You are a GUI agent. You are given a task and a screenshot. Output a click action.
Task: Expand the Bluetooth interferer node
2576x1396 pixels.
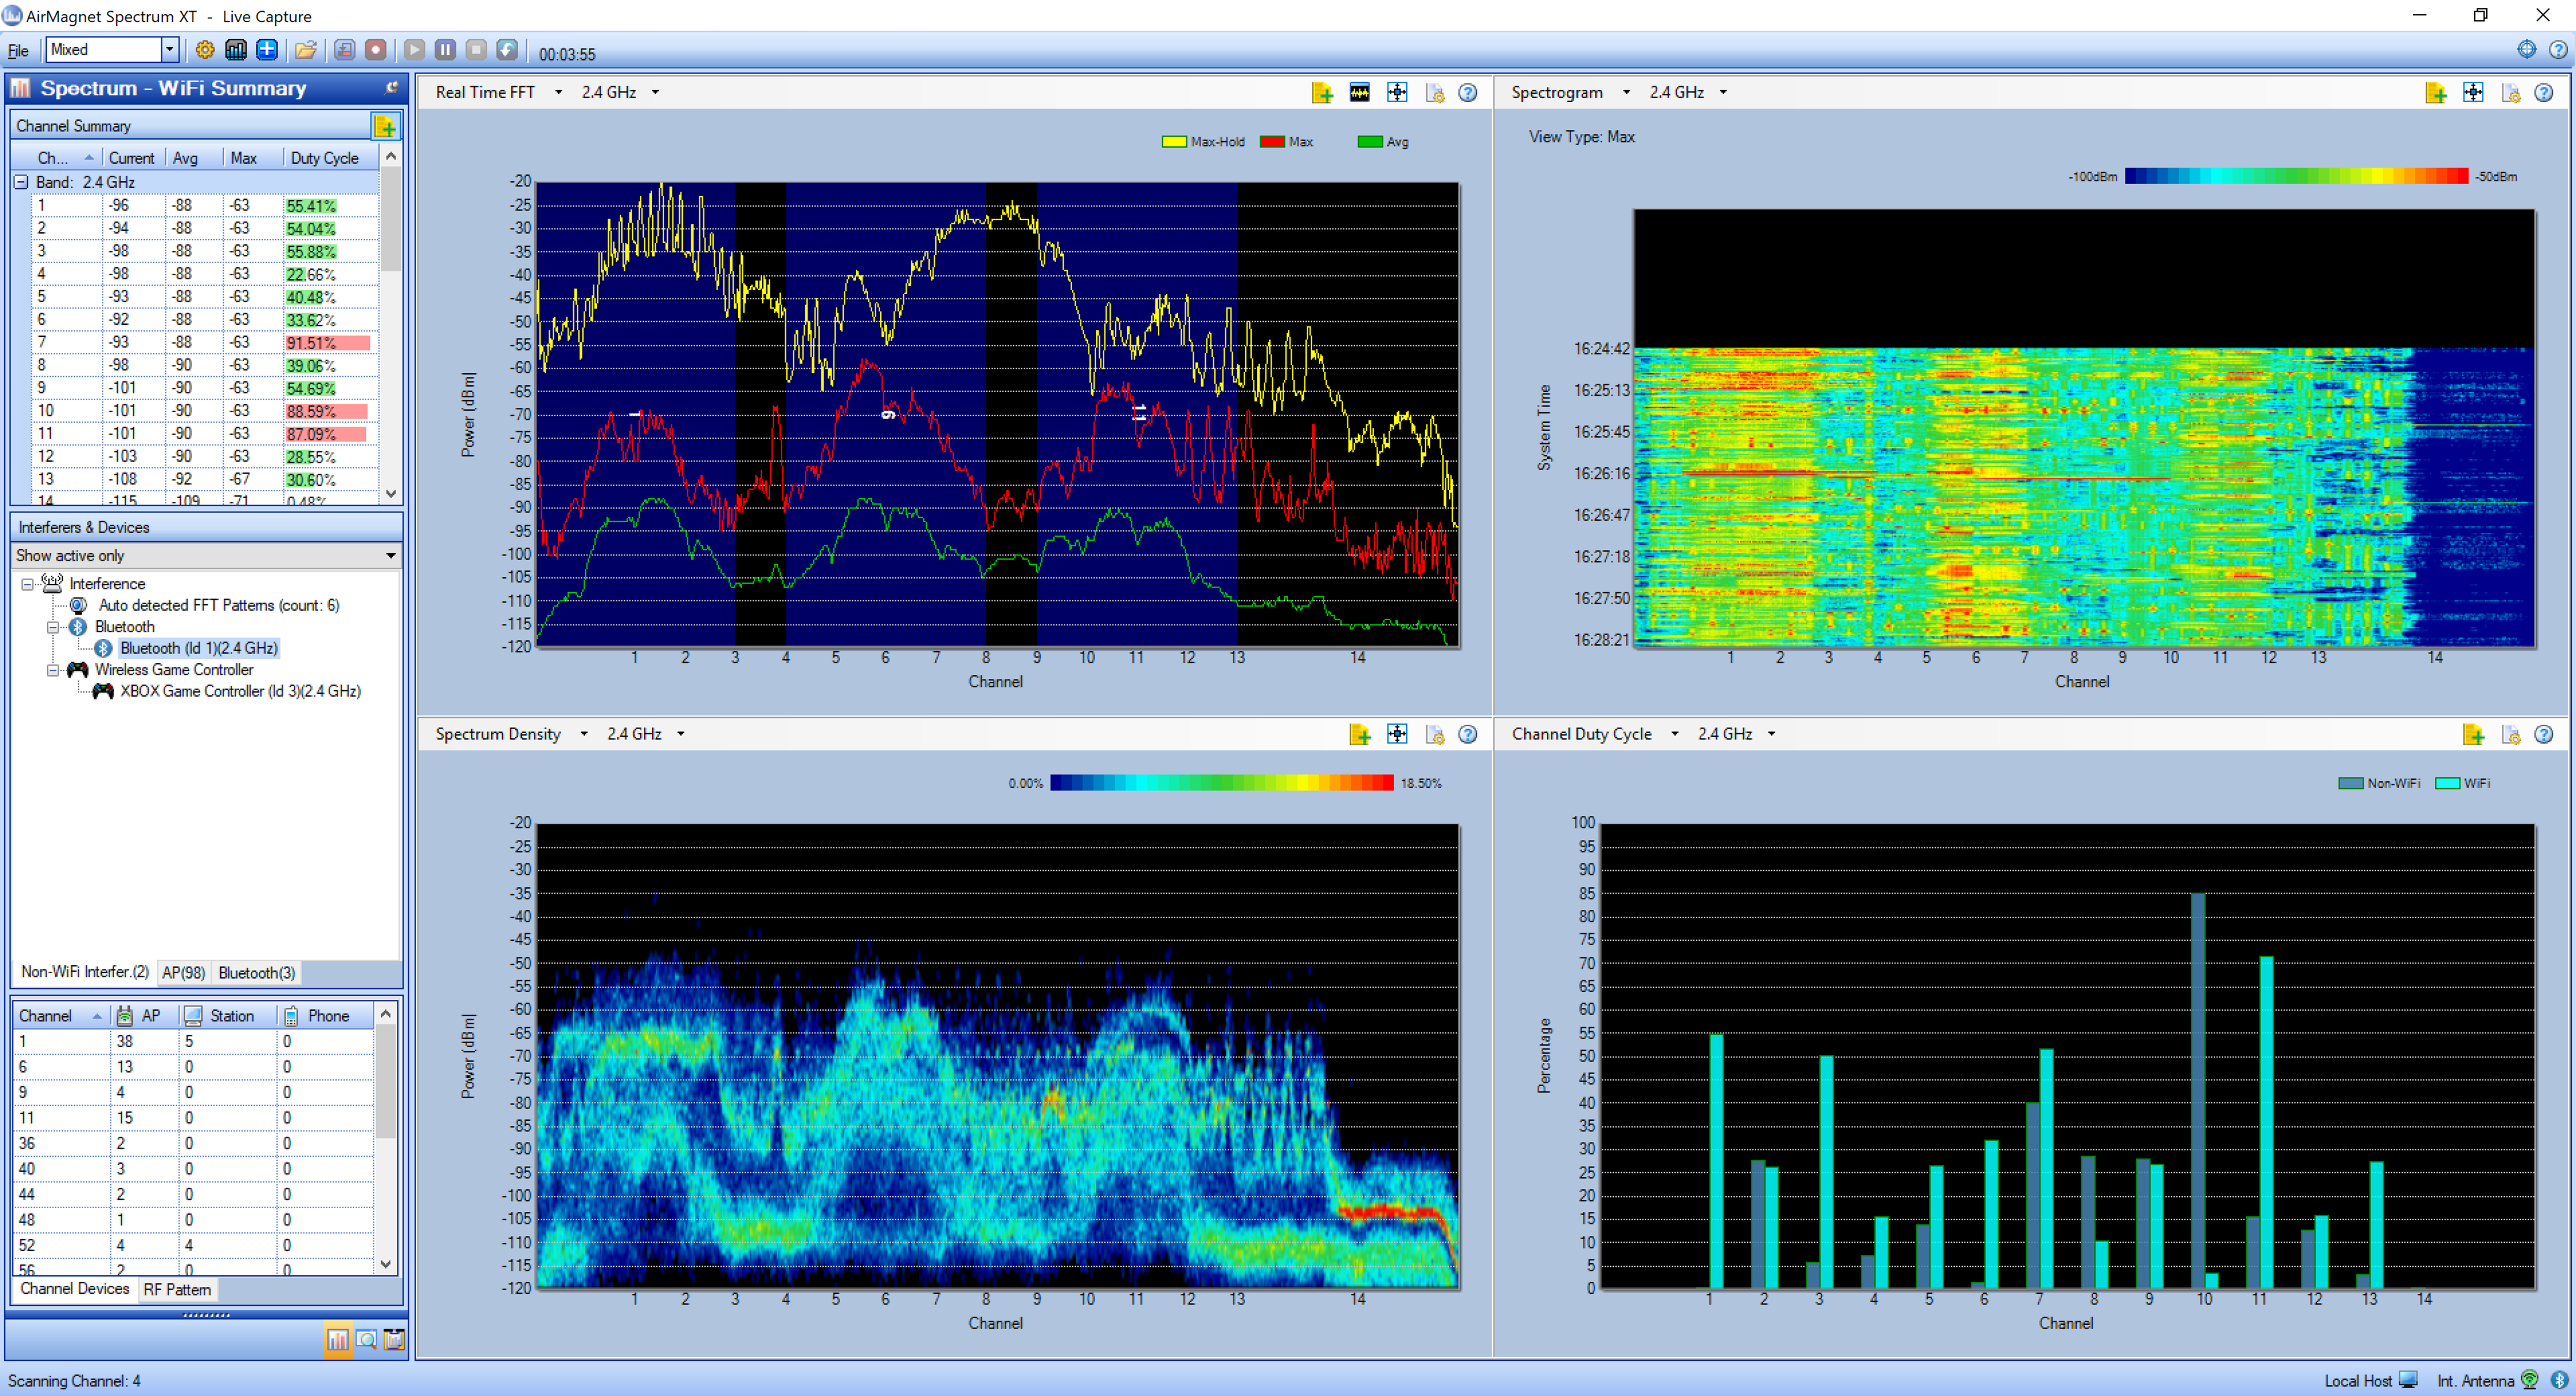tap(52, 627)
